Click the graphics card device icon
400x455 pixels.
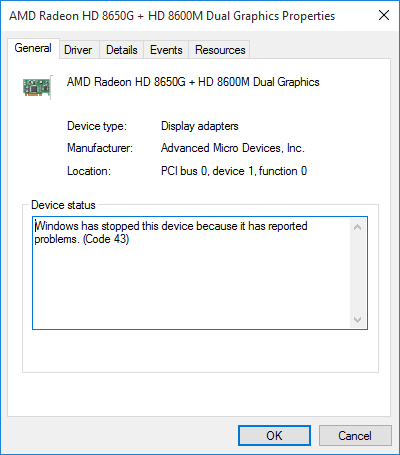click(x=37, y=87)
